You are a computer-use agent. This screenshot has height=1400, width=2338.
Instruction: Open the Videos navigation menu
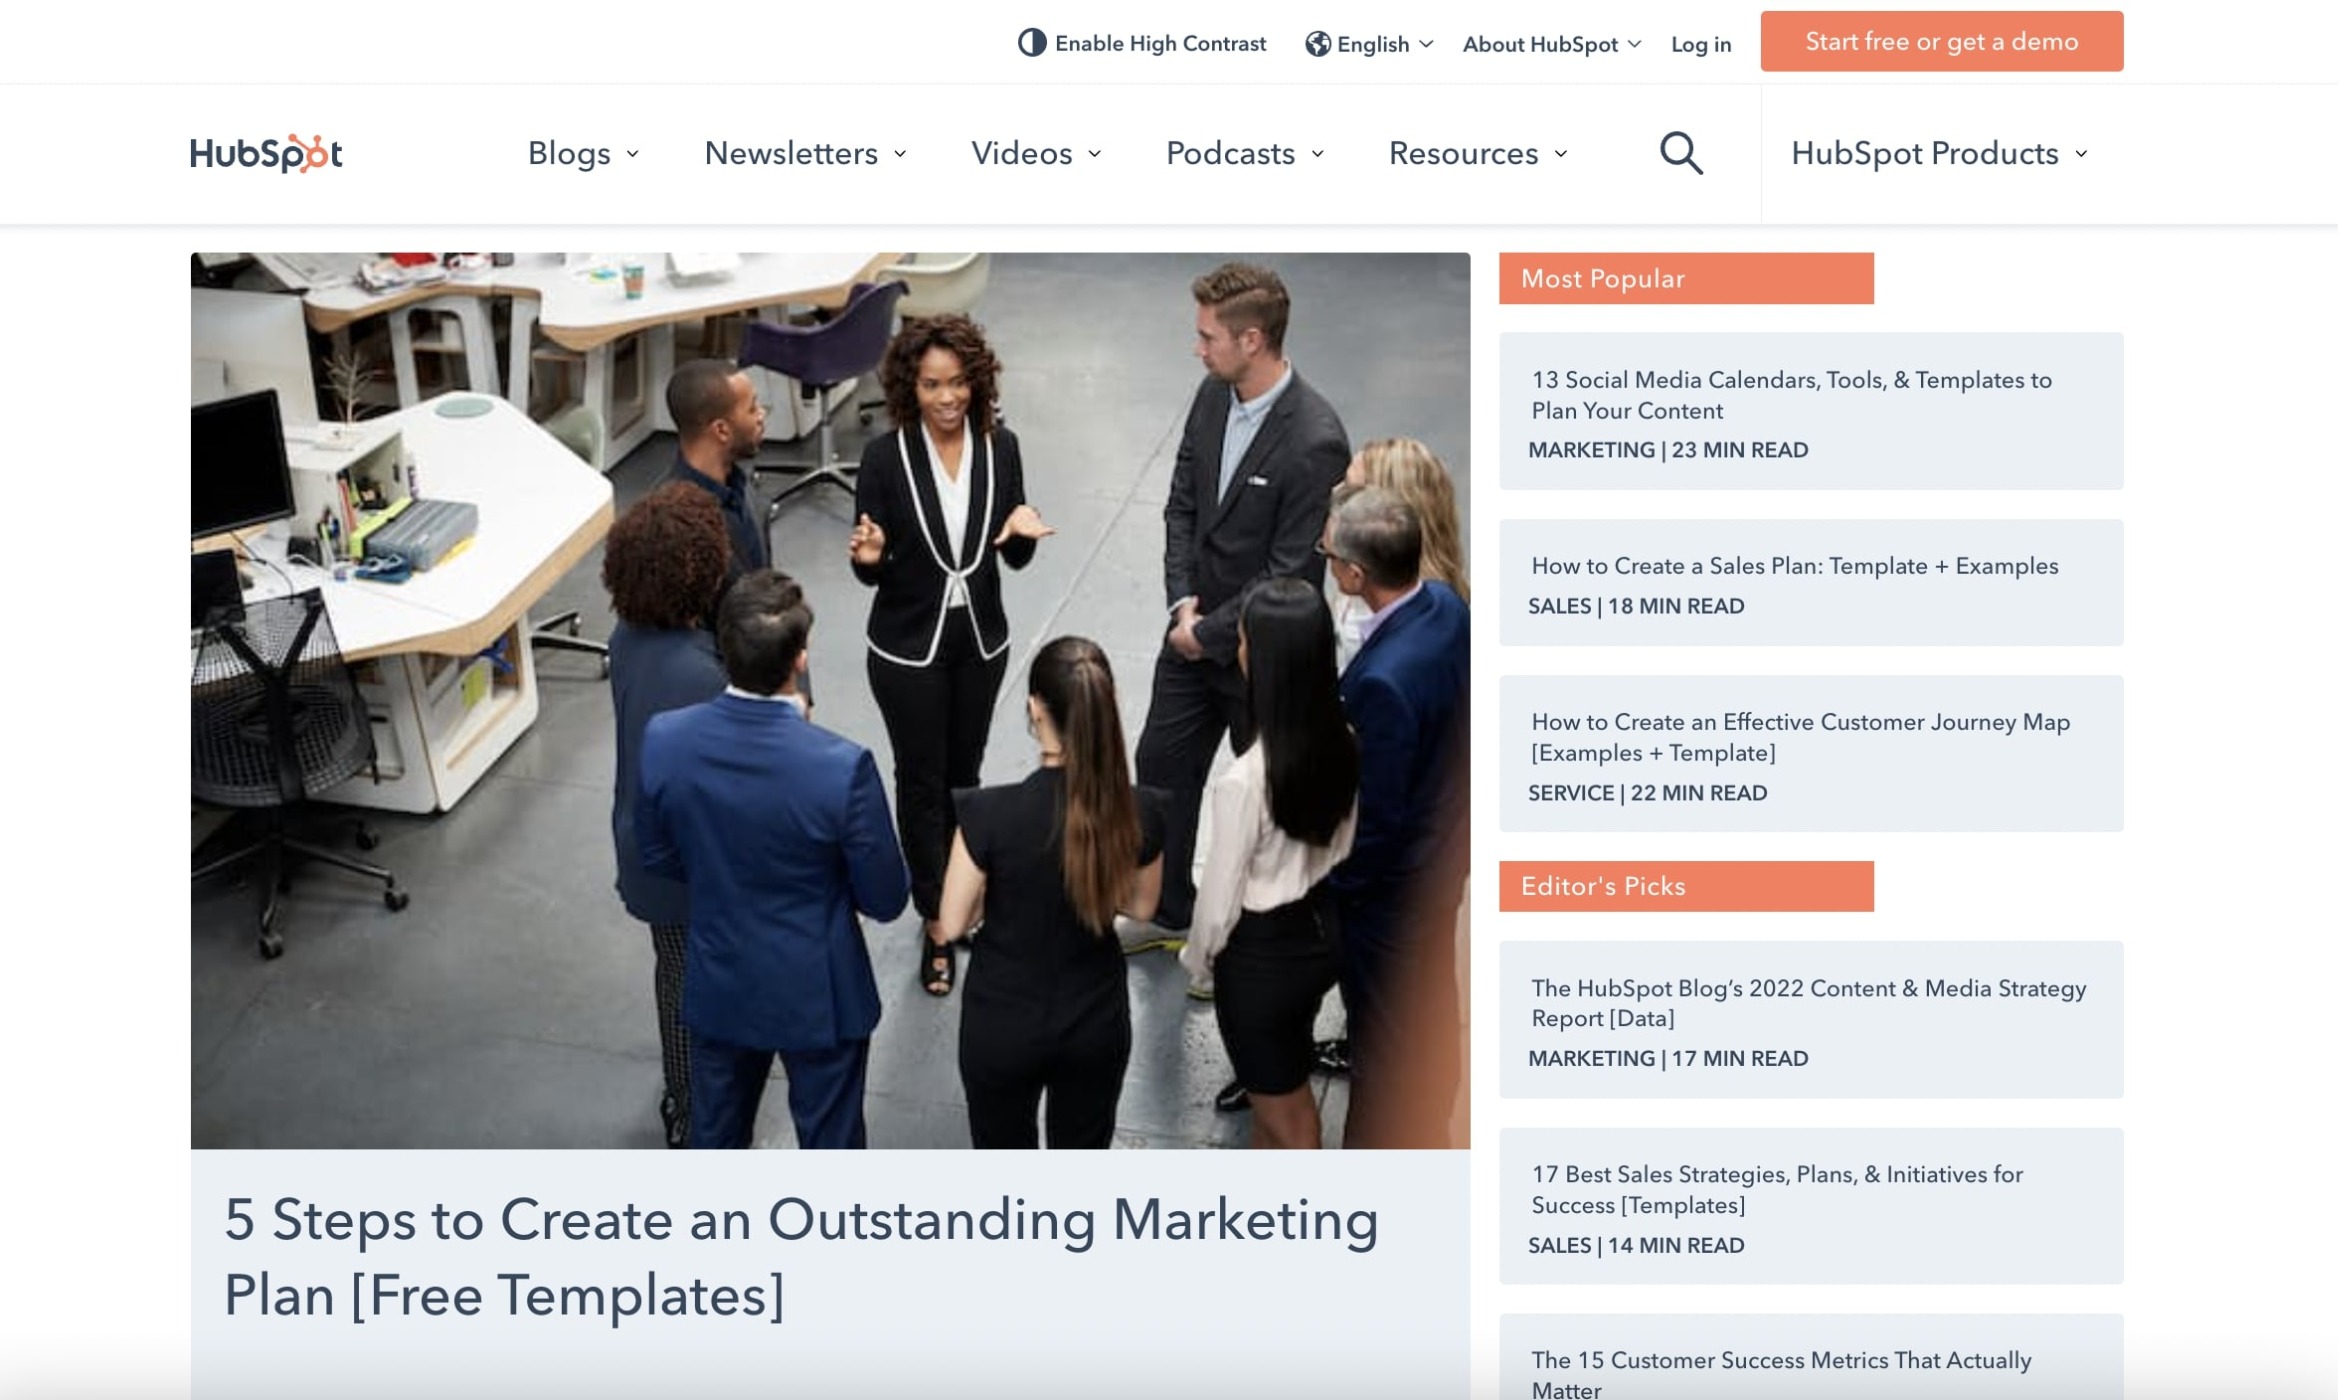1036,153
